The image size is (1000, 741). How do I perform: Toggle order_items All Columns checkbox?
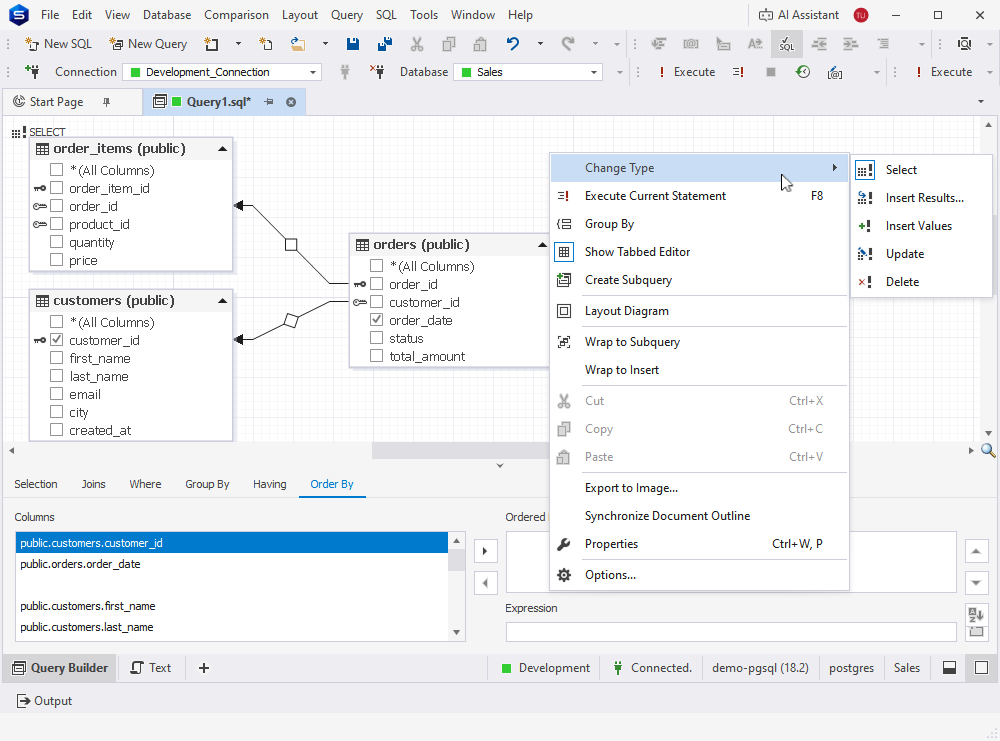56,170
